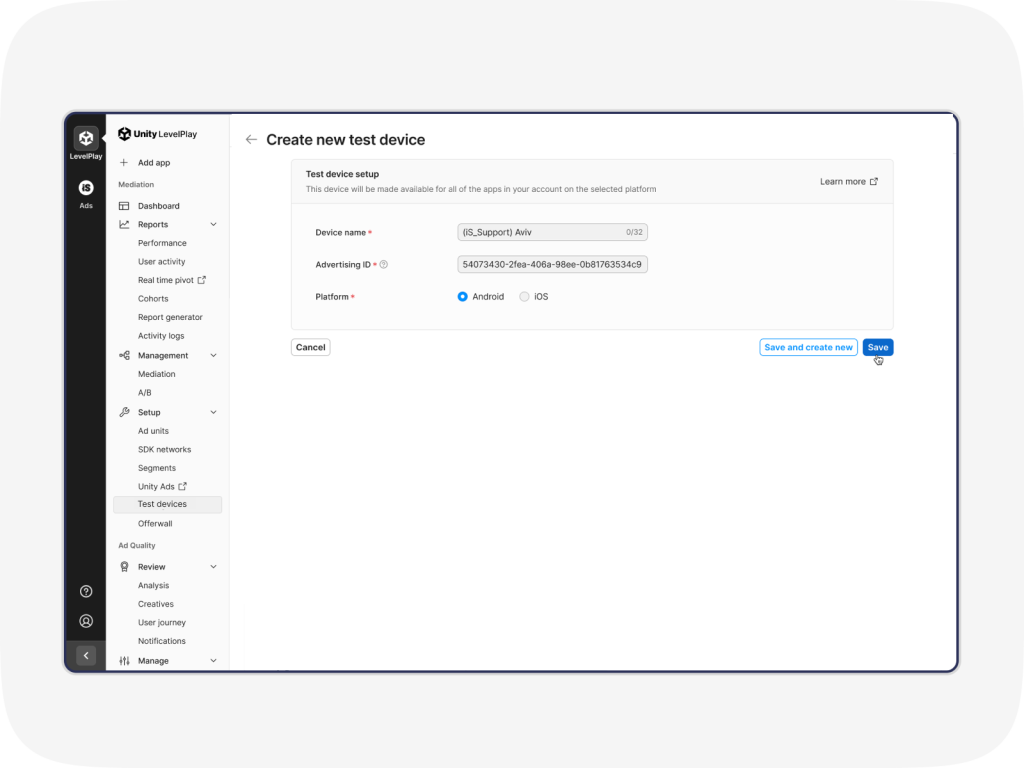
Task: Open the account profile icon
Action: pyautogui.click(x=85, y=620)
